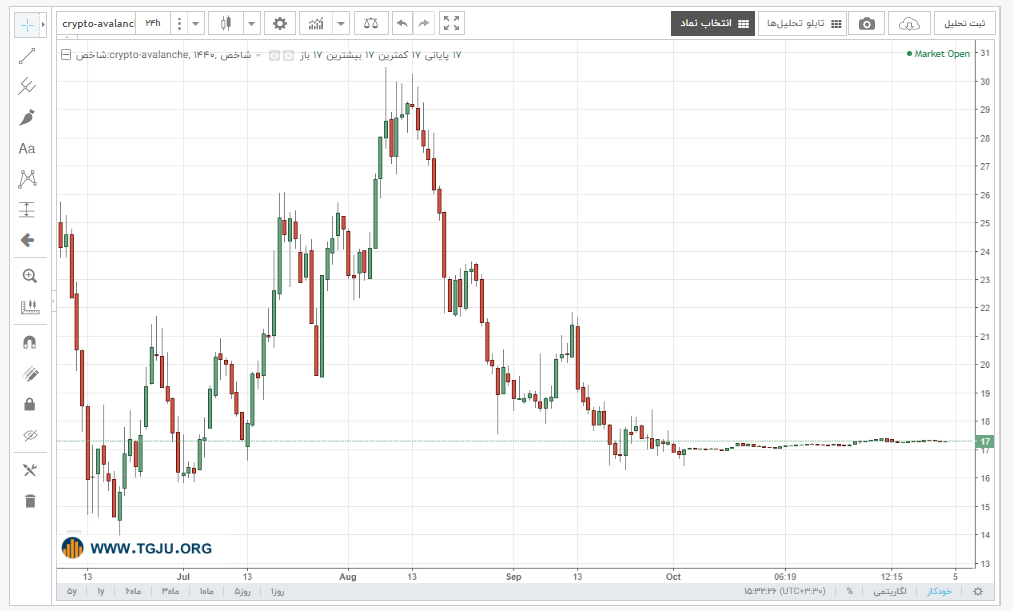This screenshot has width=1013, height=611.
Task: Select the crosshair cursor tool
Action: click(27, 25)
